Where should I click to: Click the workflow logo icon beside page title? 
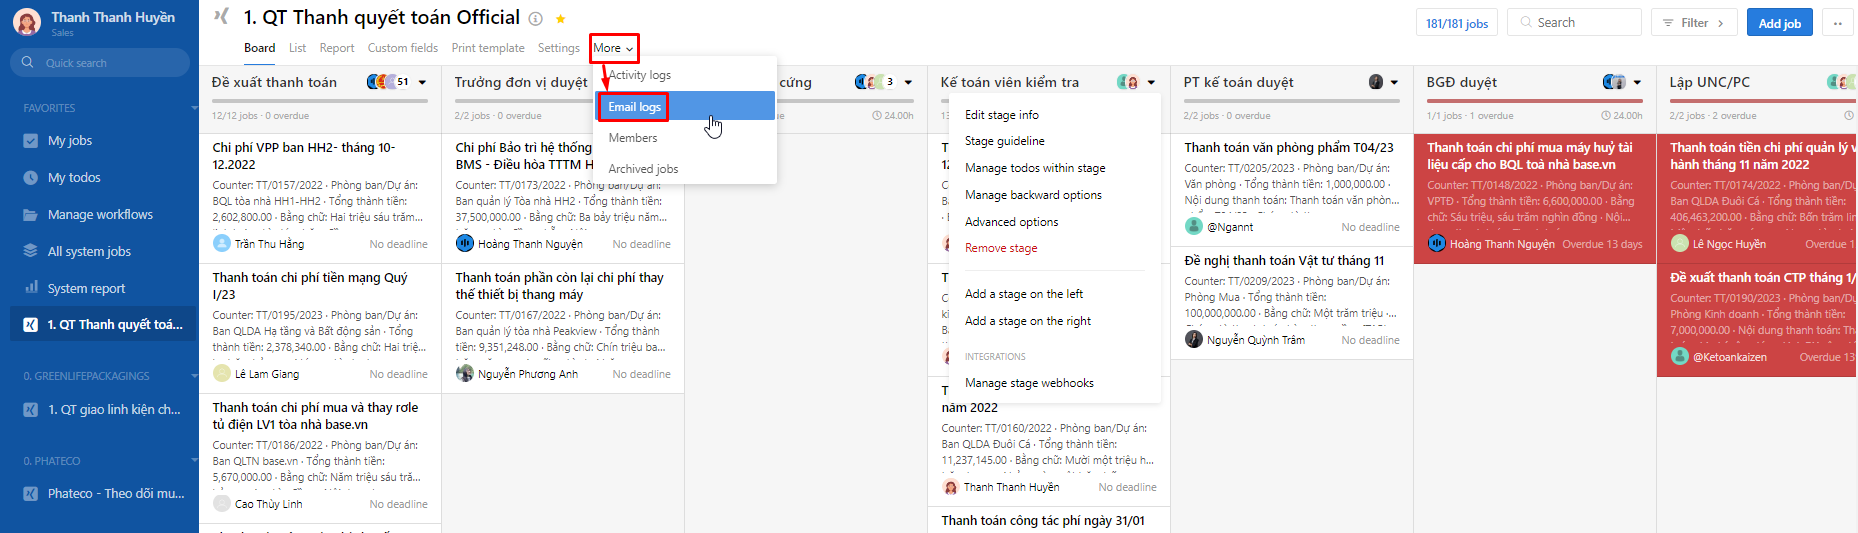coord(222,16)
